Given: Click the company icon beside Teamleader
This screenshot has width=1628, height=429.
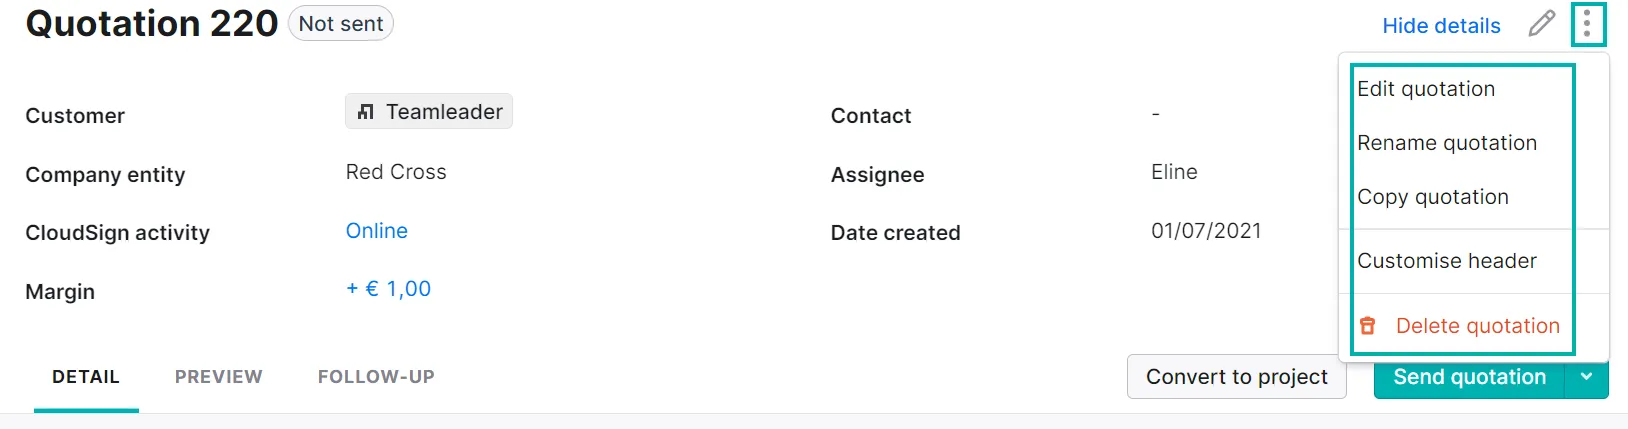Looking at the screenshot, I should click(x=366, y=112).
